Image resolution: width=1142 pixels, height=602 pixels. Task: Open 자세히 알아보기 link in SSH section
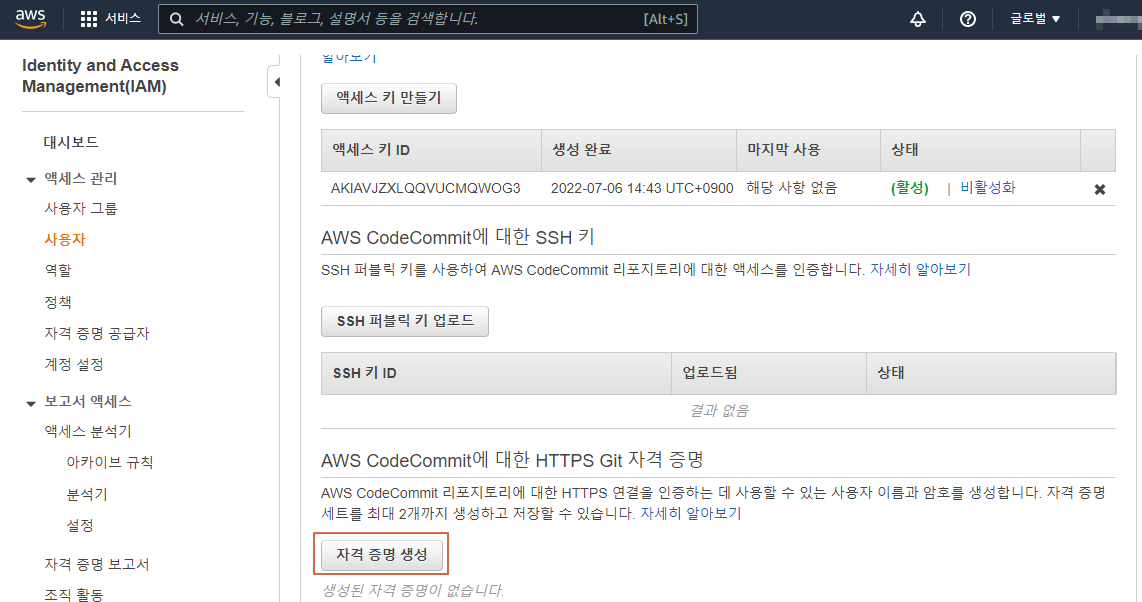(x=921, y=269)
